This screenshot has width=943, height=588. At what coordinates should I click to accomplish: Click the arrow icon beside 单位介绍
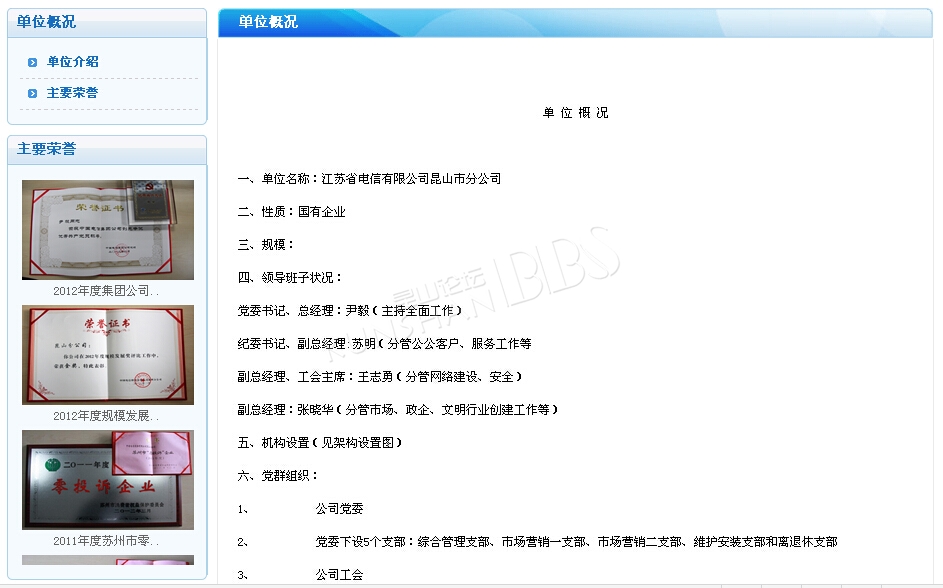32,62
